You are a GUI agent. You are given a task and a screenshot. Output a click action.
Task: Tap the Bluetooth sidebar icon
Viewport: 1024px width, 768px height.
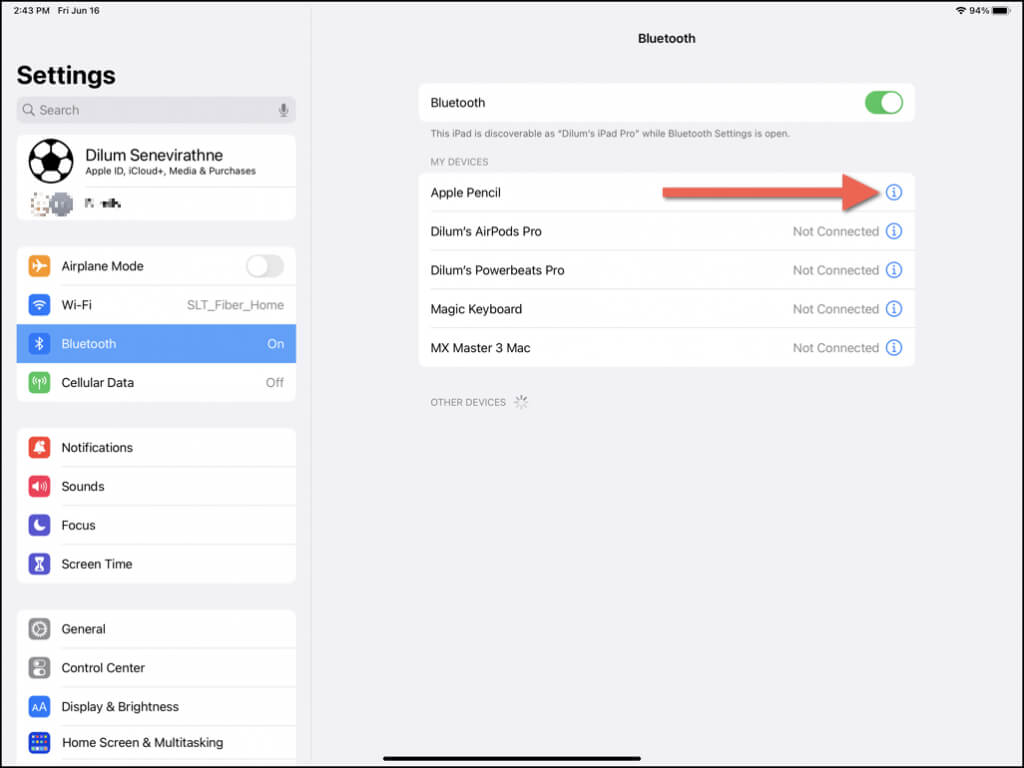pos(39,344)
